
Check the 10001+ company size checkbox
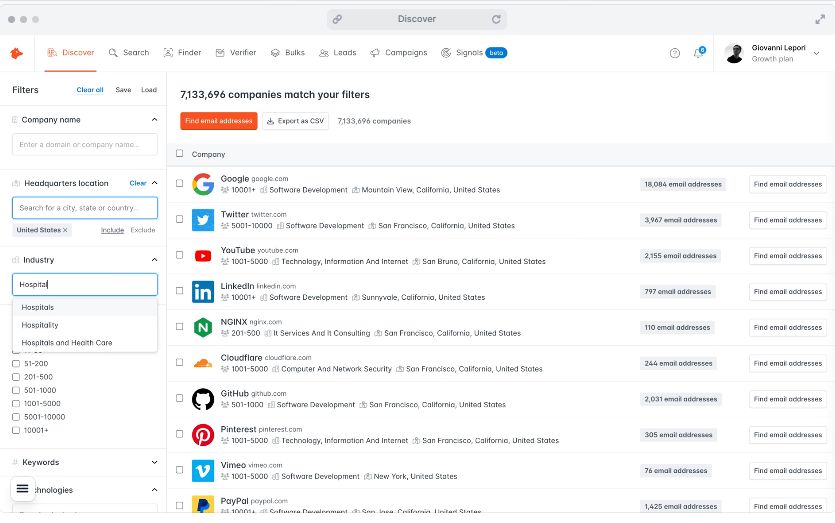16,430
